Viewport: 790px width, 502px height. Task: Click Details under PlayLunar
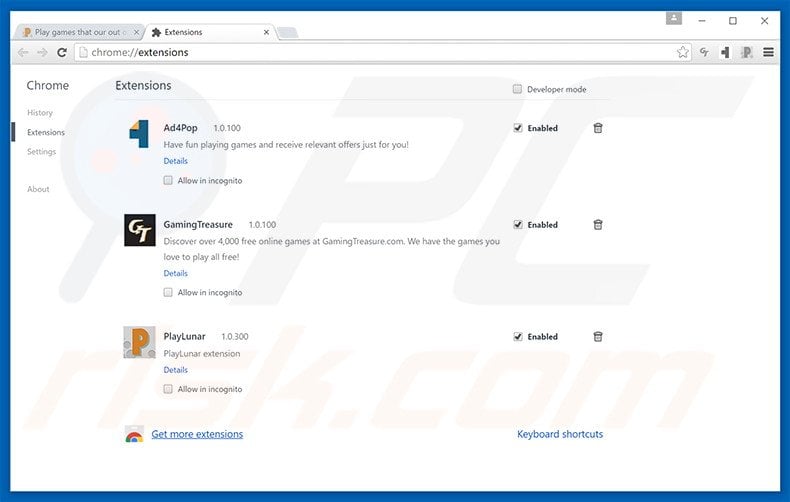click(175, 370)
